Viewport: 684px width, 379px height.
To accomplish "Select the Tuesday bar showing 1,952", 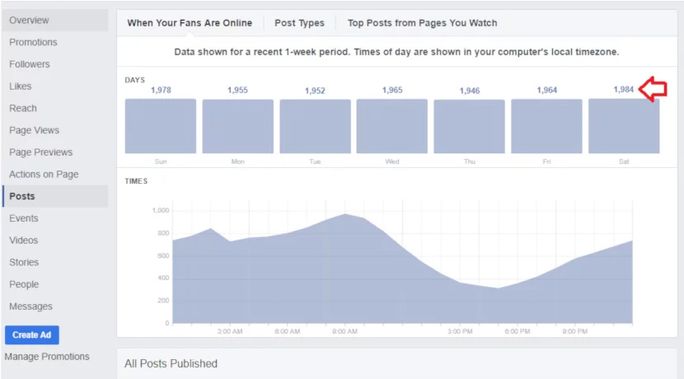I will [x=315, y=126].
